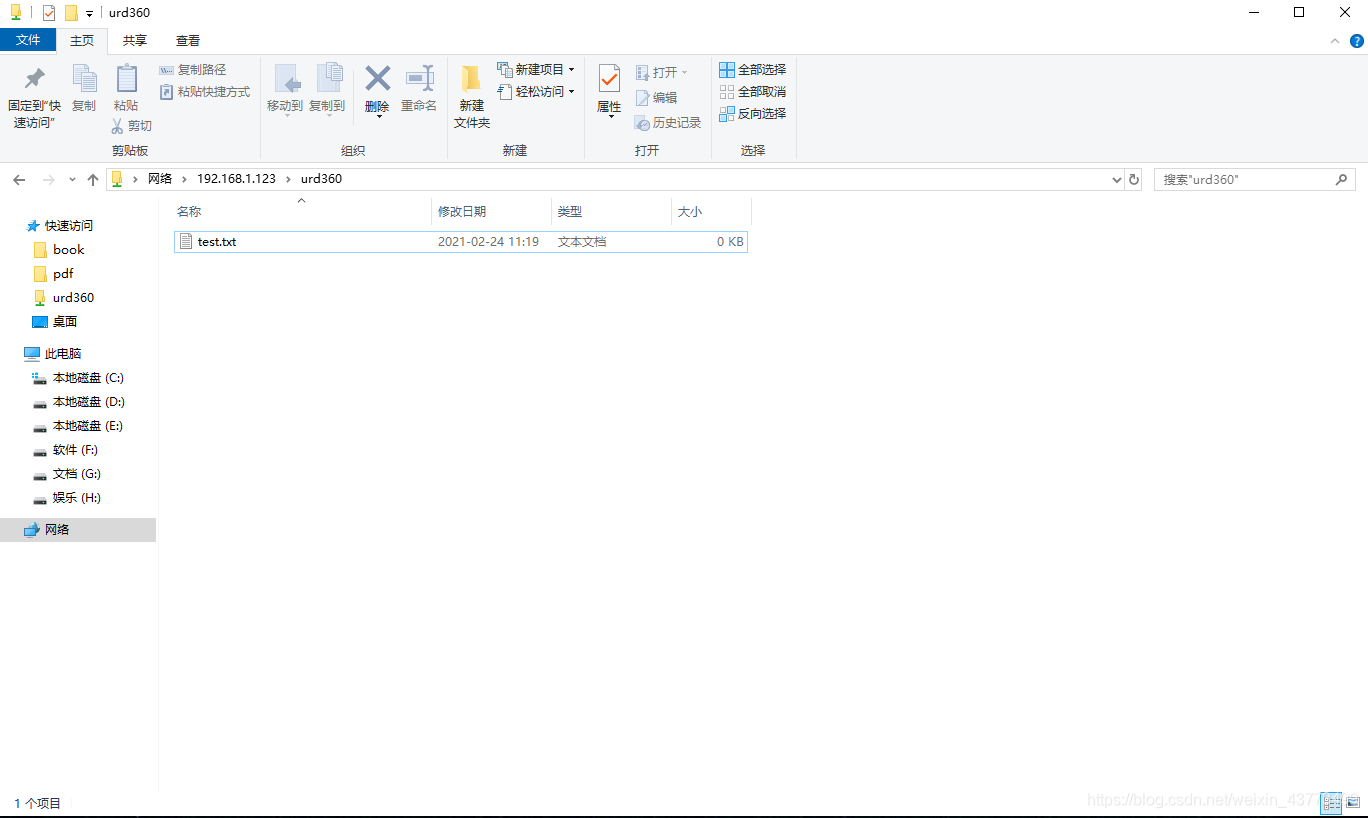
Task: Click the Open ribbon item
Action: pos(661,73)
